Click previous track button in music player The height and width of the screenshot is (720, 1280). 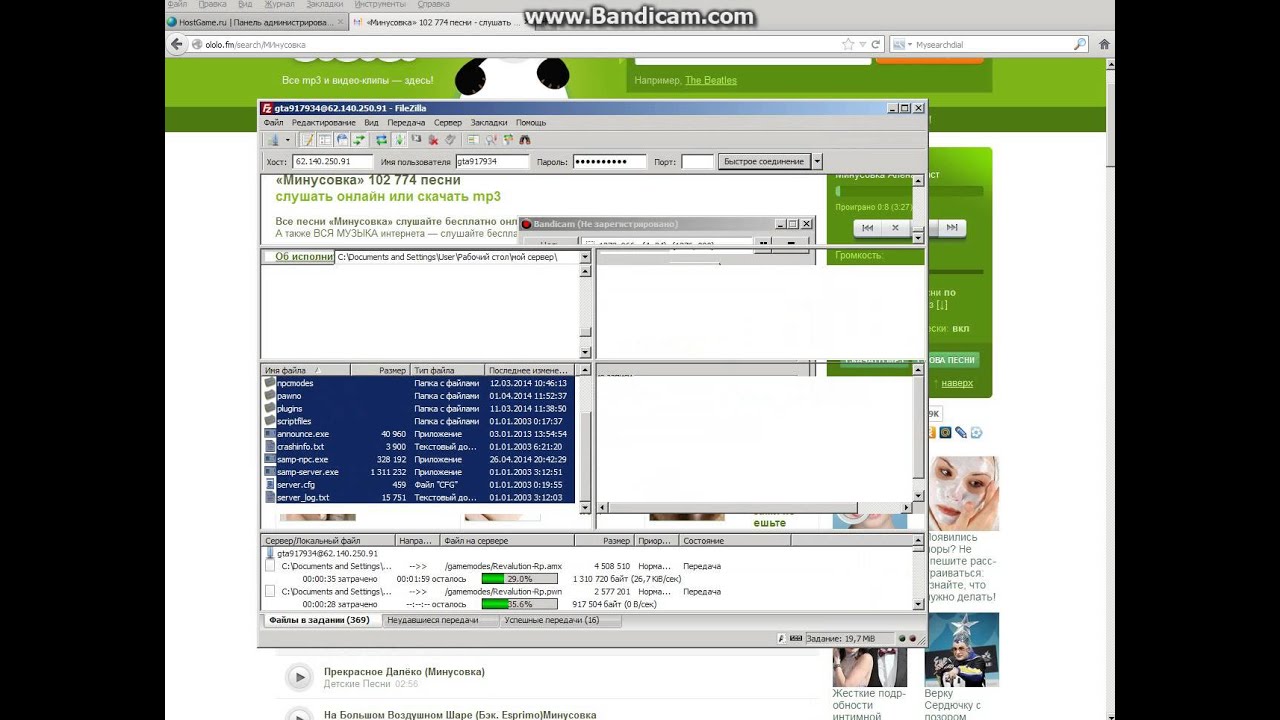(867, 228)
